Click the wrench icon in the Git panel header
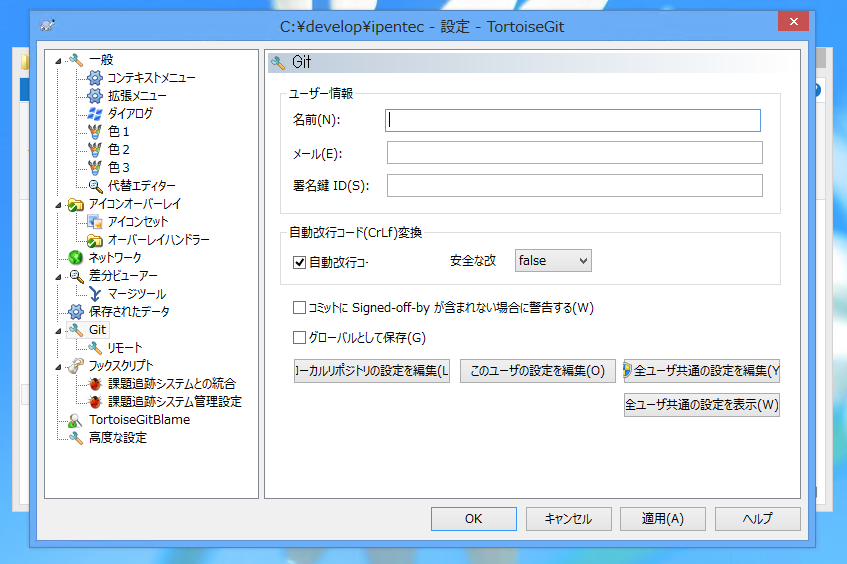This screenshot has height=564, width=847. (278, 63)
